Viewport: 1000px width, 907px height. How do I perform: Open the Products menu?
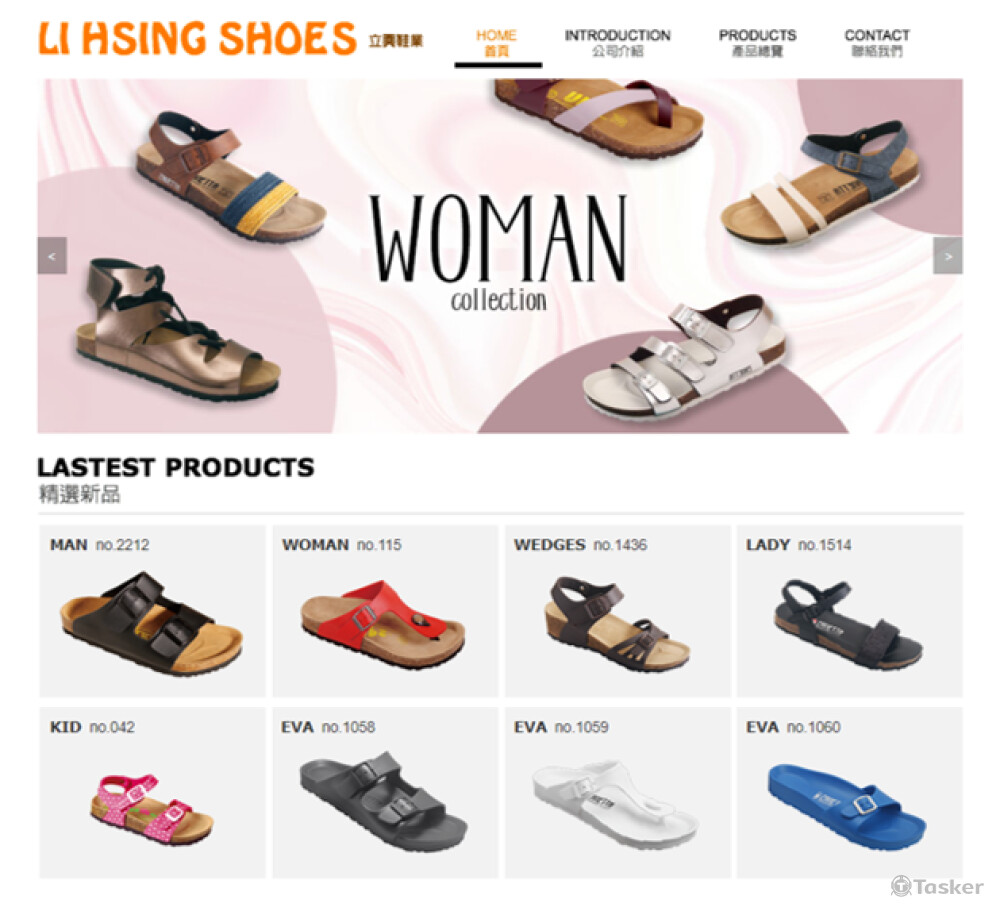coord(757,43)
